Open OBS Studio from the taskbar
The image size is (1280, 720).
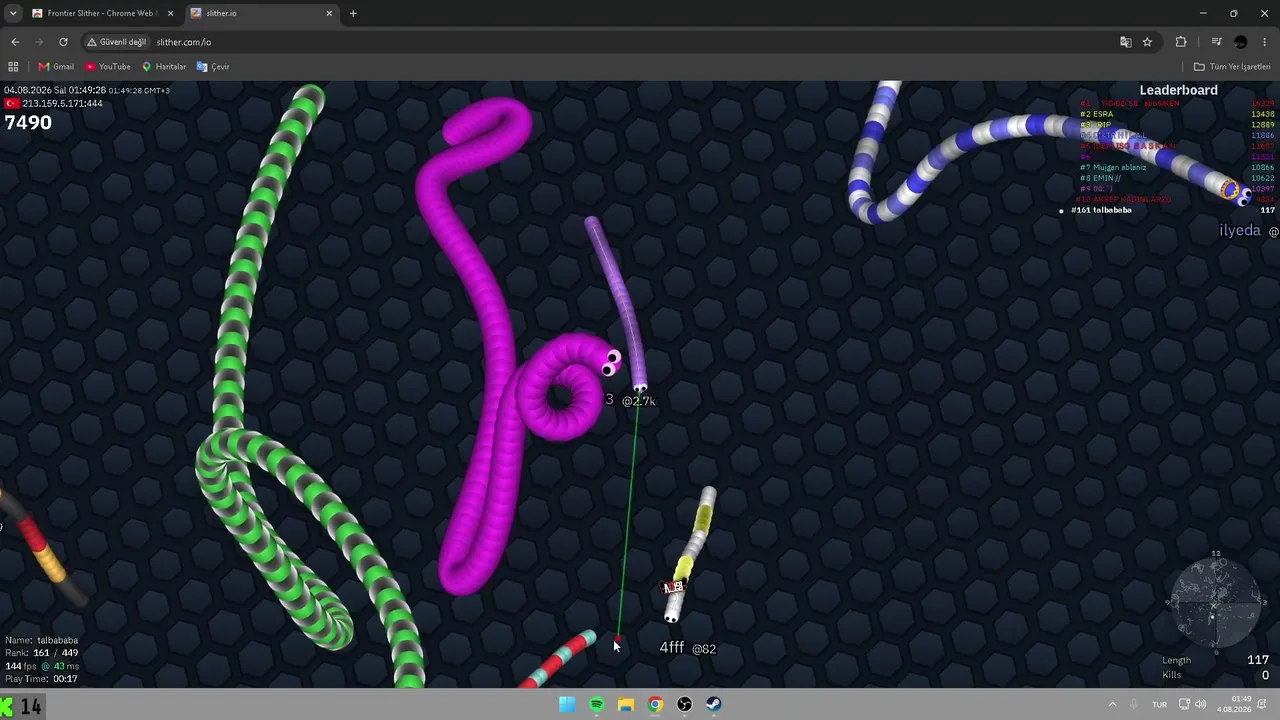pos(684,704)
